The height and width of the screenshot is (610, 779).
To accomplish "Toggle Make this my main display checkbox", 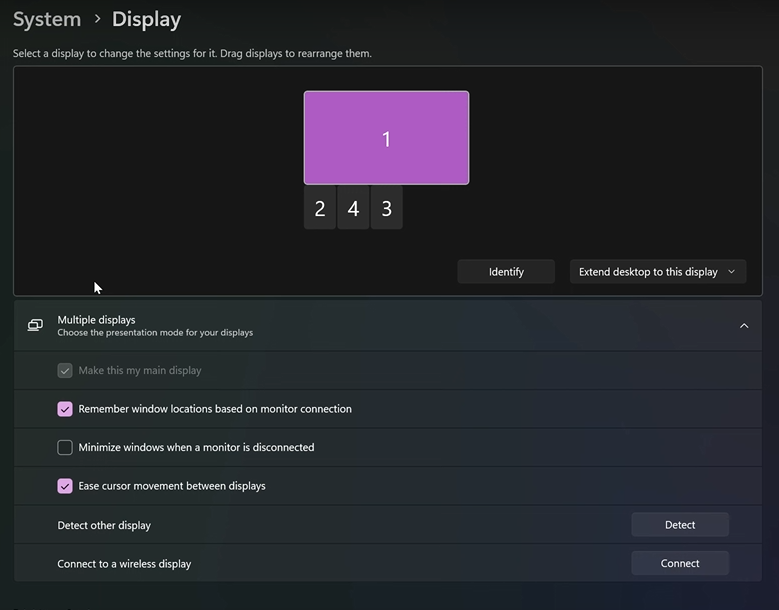I will [x=65, y=371].
